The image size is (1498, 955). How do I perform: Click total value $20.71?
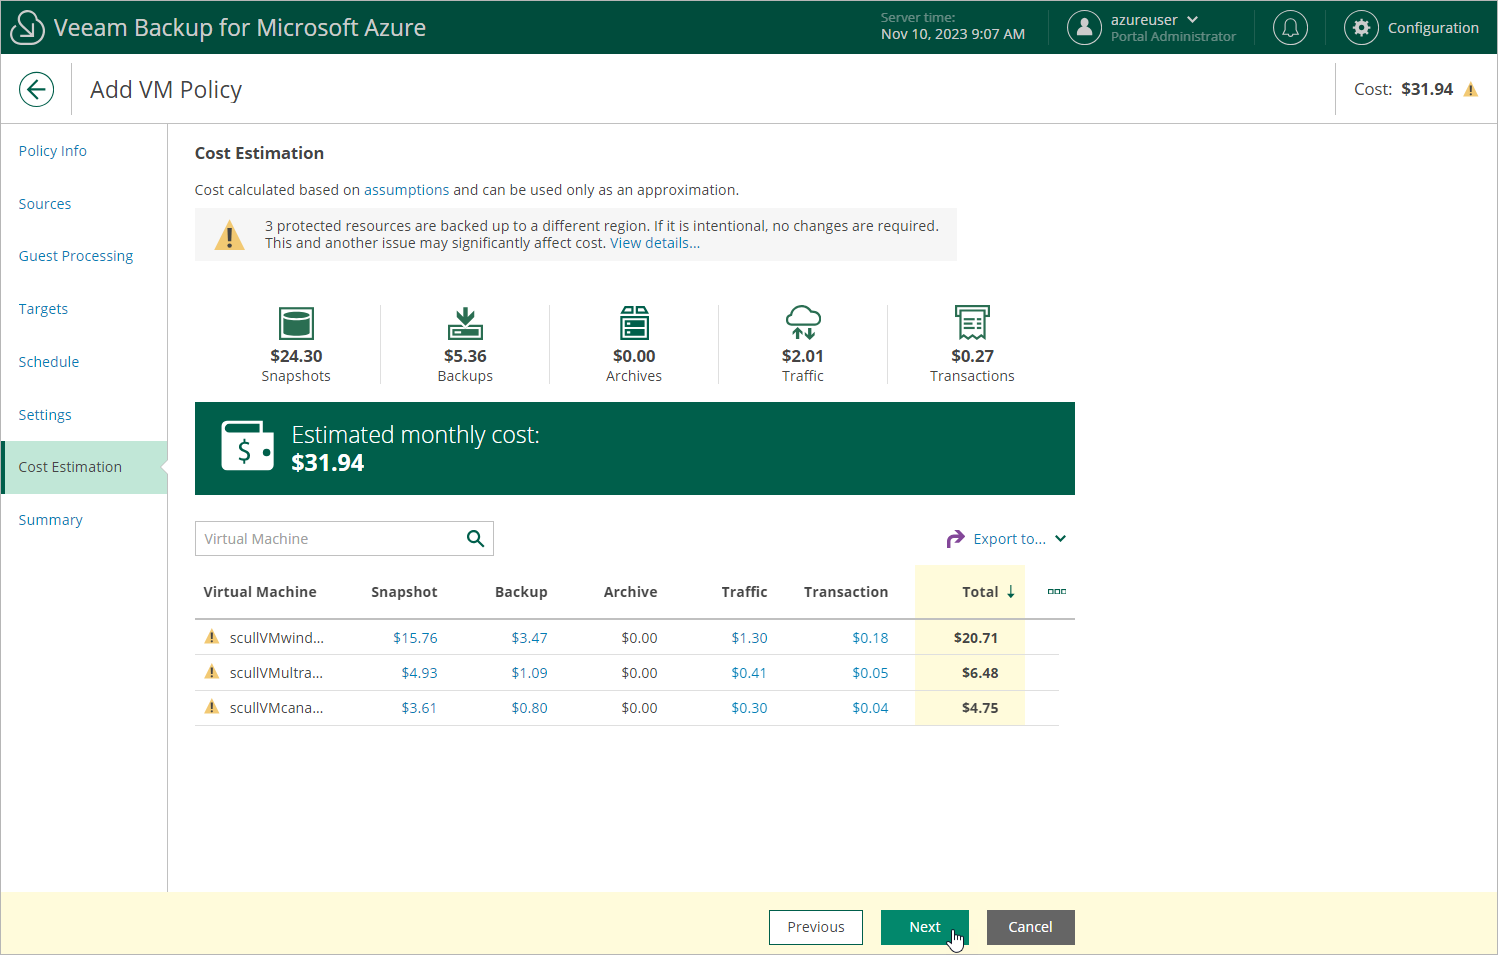[976, 638]
